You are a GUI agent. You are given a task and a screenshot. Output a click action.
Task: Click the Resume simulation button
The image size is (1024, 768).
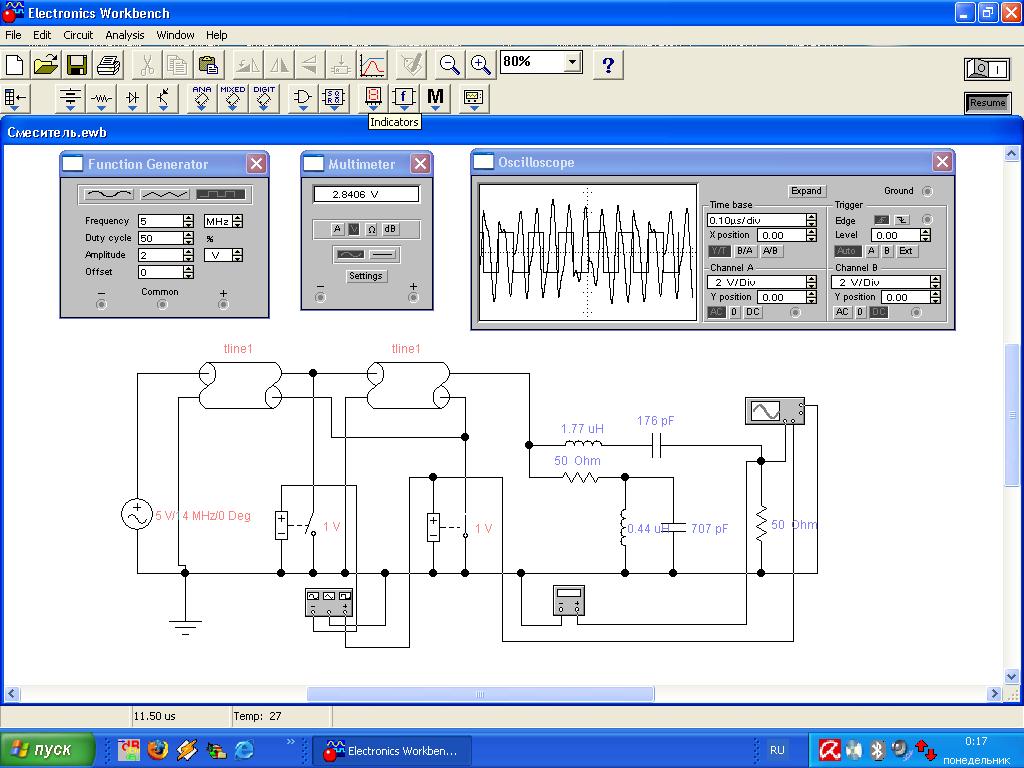(x=987, y=103)
